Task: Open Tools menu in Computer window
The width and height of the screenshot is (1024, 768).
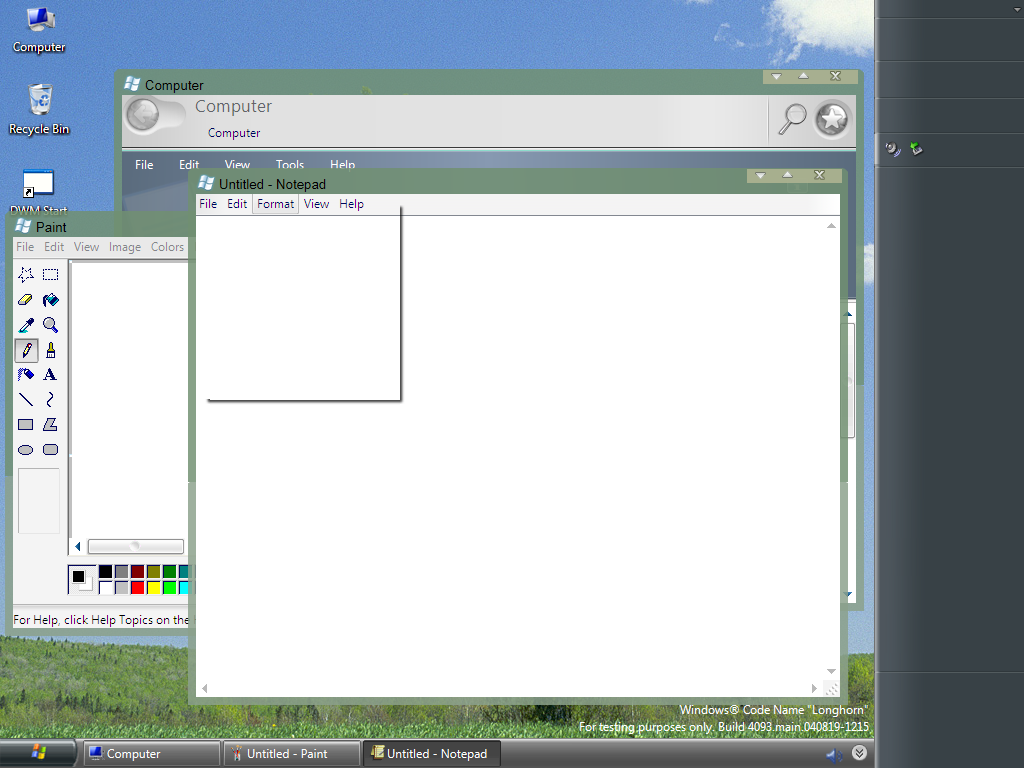Action: point(290,165)
